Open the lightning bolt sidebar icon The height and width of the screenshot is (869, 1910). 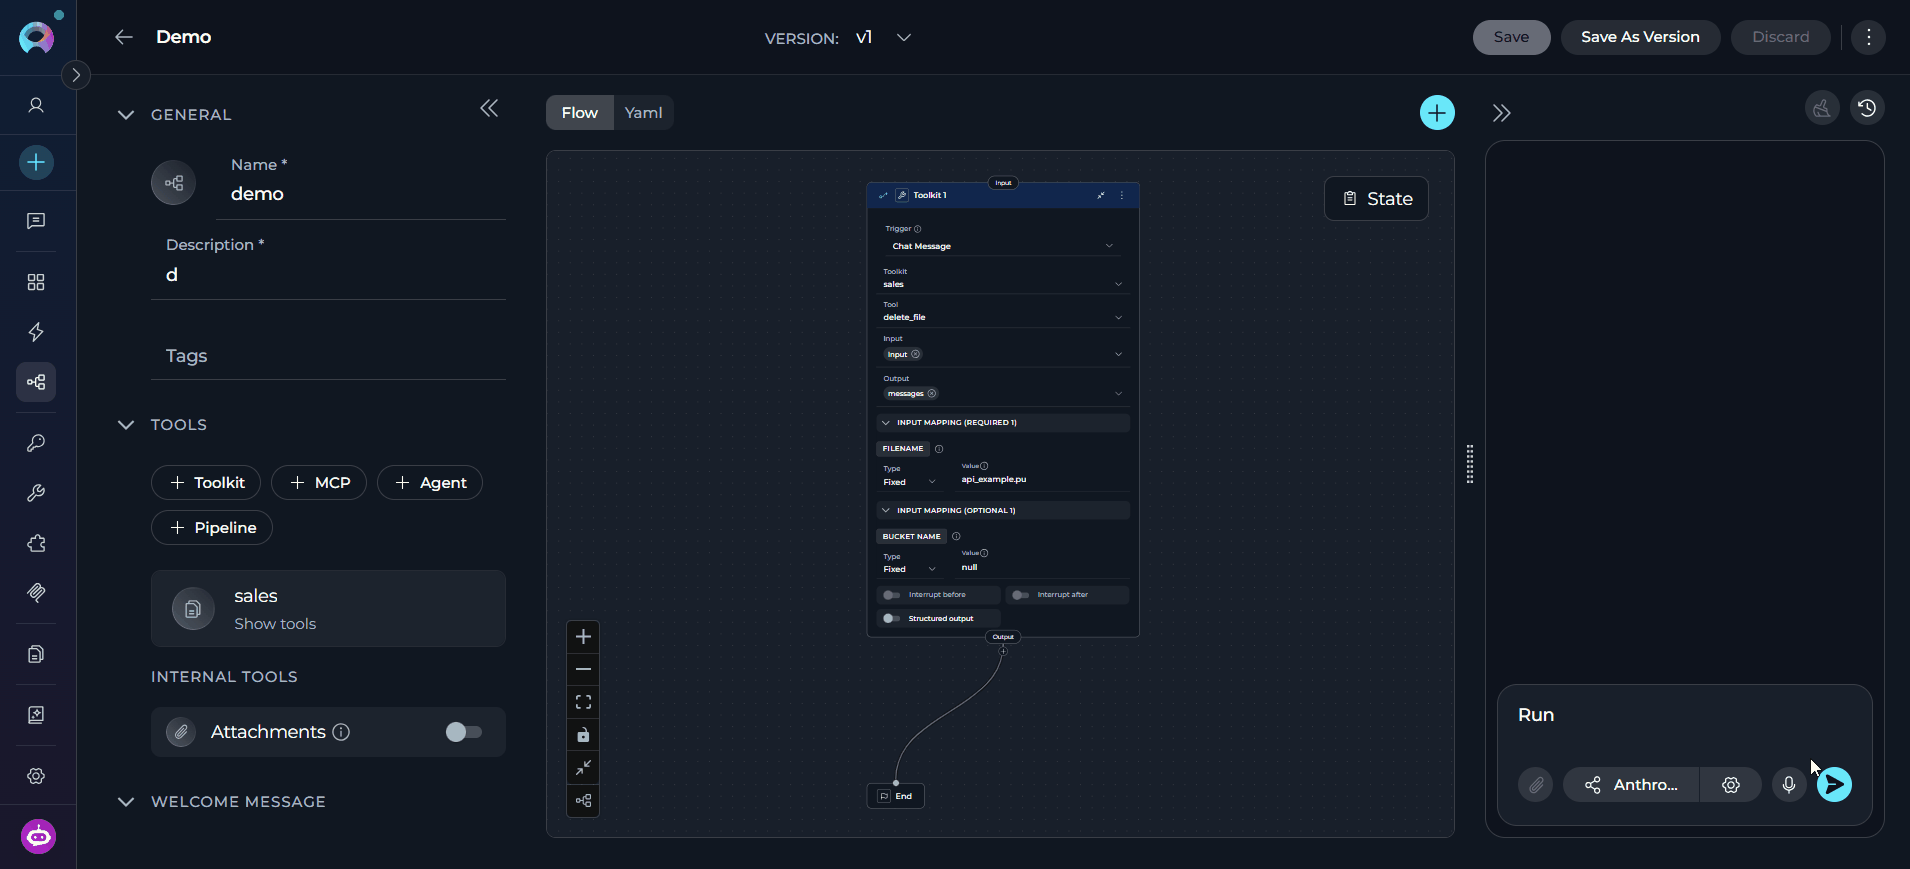(36, 332)
